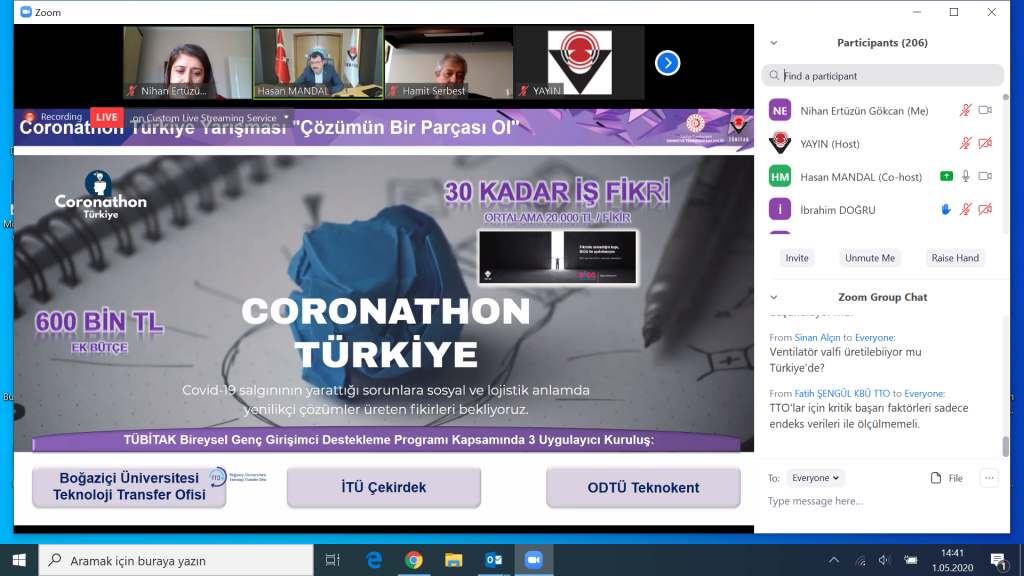Click YAYIN host's disabled camera icon

pos(985,144)
